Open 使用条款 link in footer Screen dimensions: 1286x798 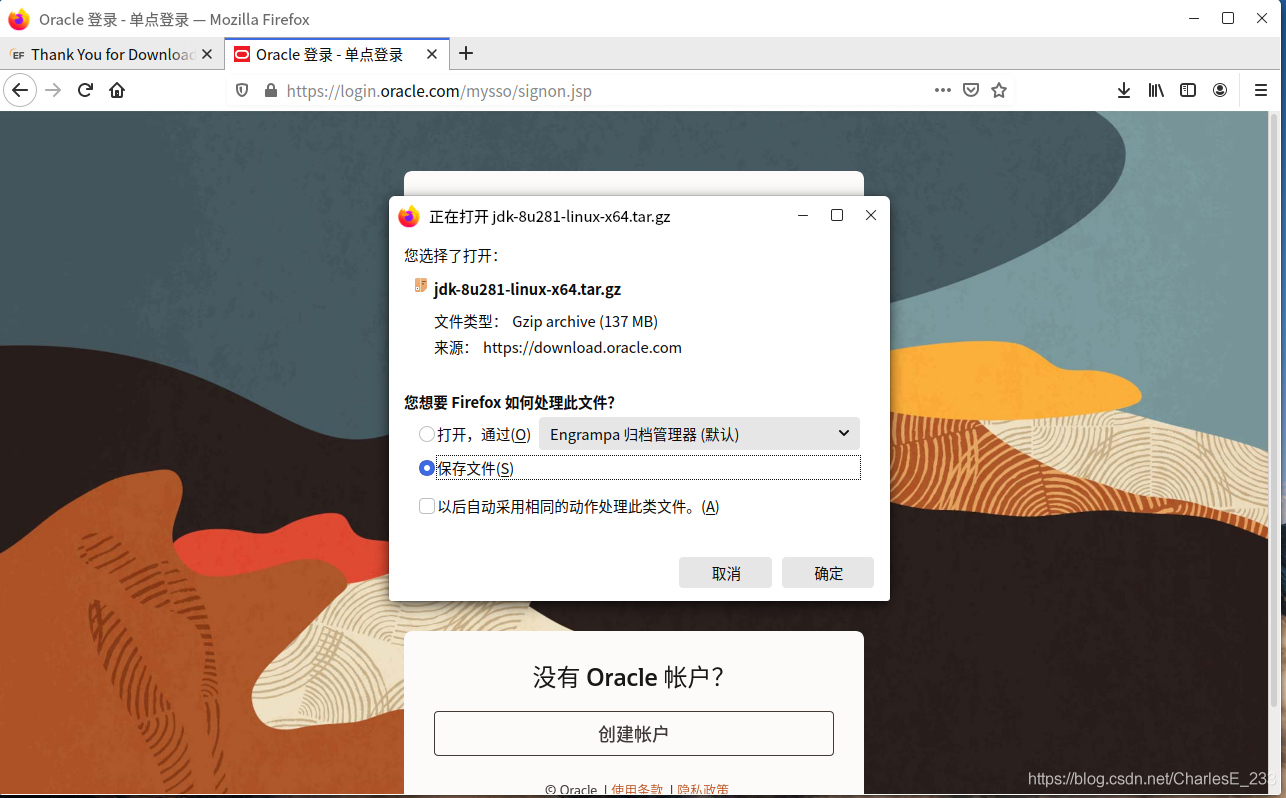(637, 790)
